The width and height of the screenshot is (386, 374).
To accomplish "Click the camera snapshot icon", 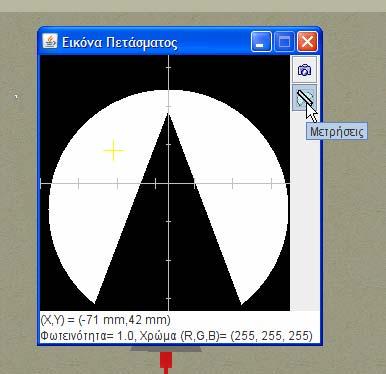I will pos(304,70).
